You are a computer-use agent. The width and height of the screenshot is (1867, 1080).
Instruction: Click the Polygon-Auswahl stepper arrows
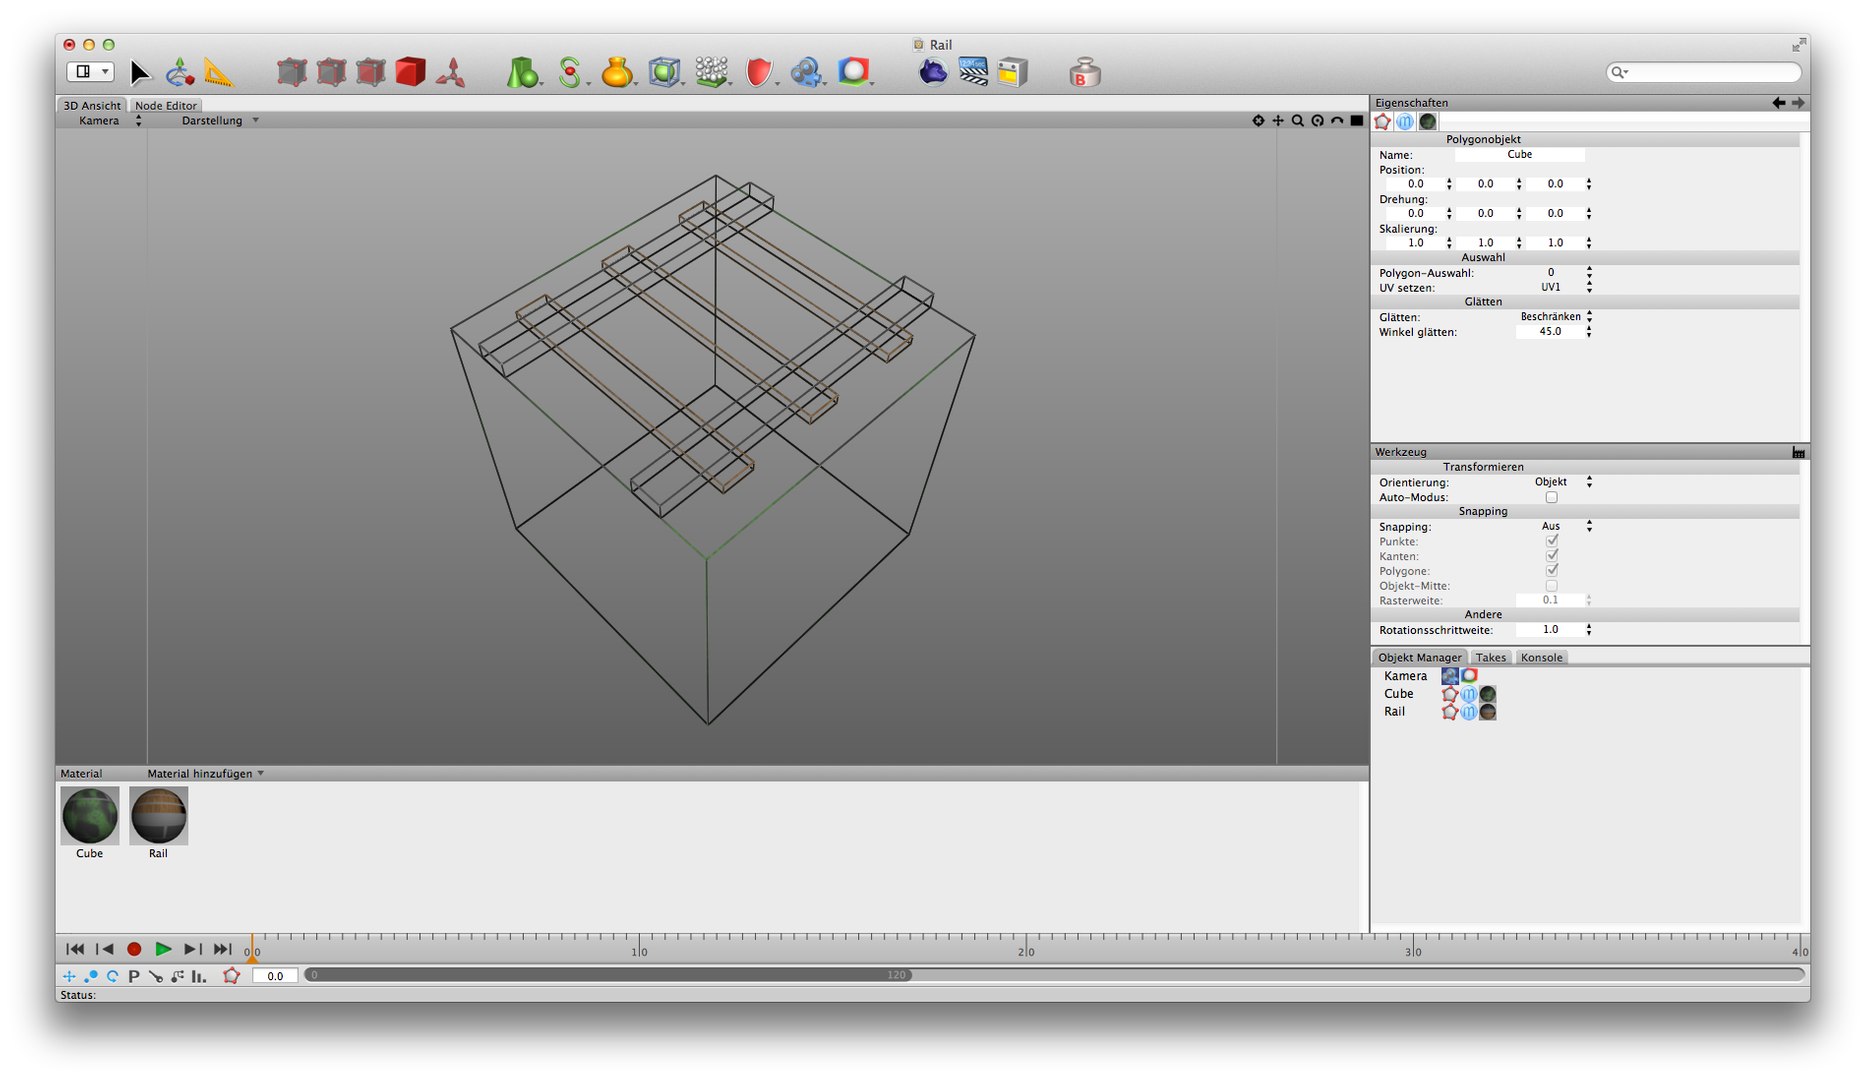coord(1589,272)
